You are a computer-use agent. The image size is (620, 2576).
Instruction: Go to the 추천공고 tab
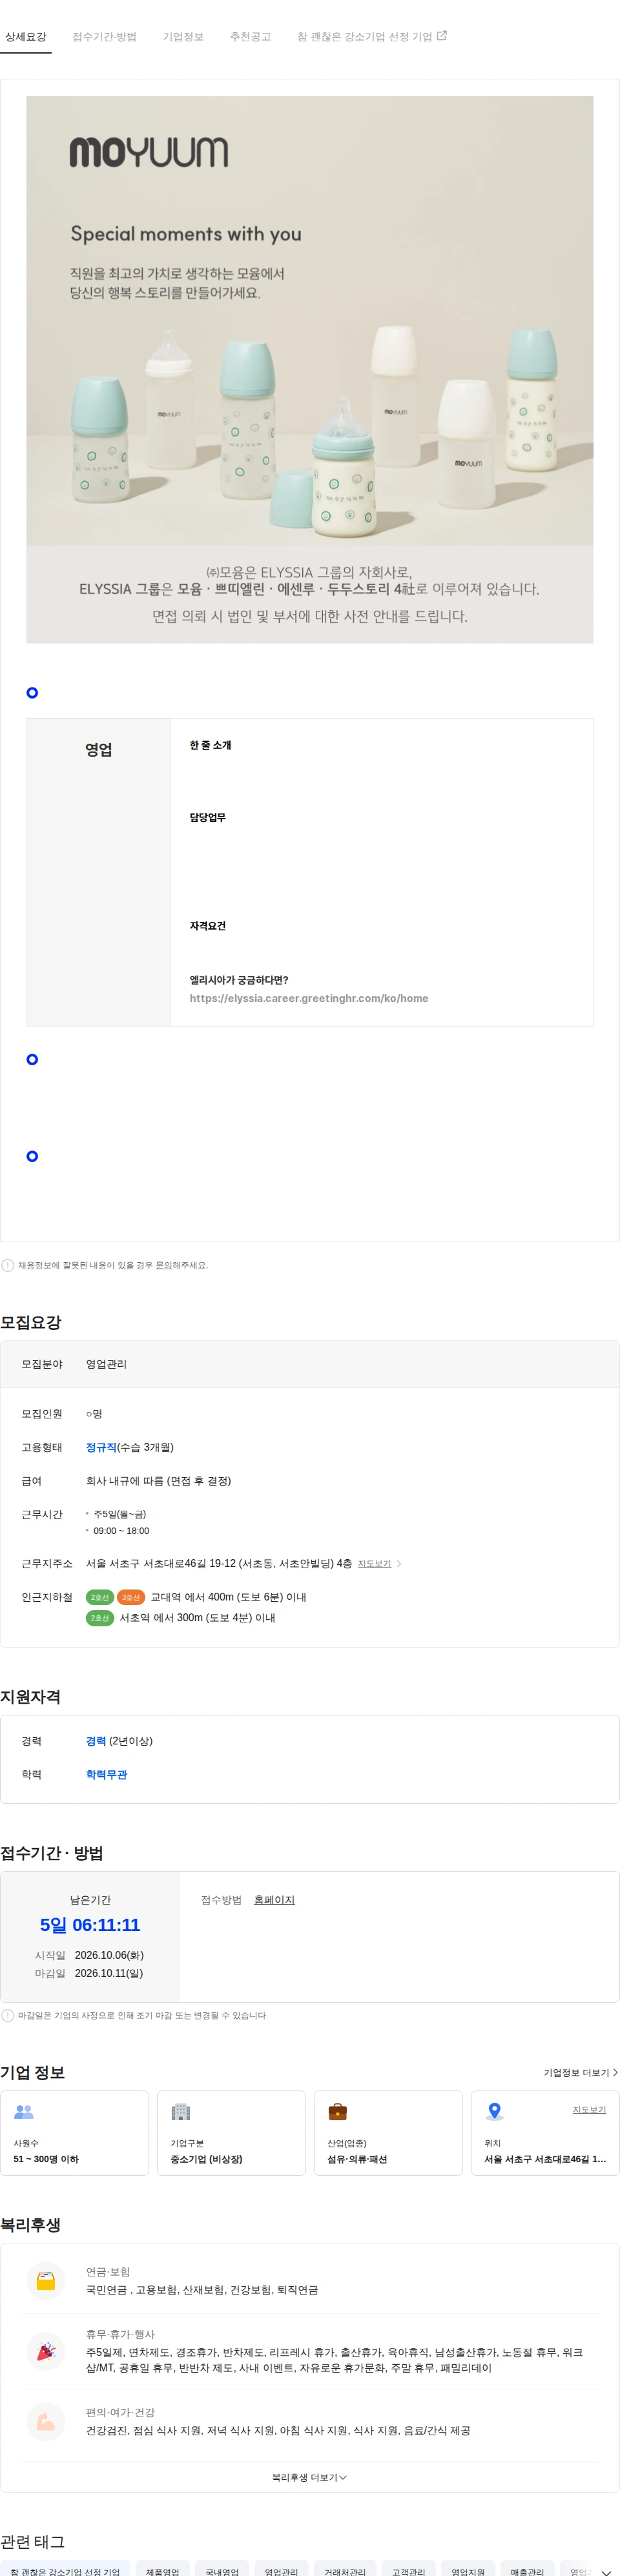point(250,37)
